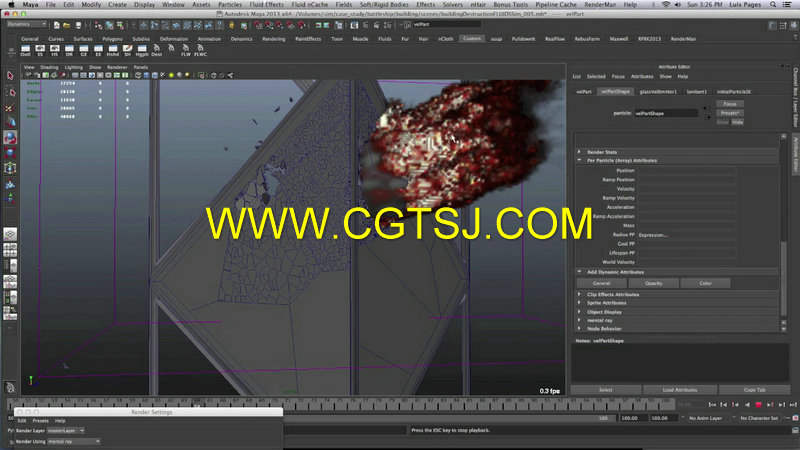Go to start of playback range
Screen dimensions: 800x450
(712, 405)
